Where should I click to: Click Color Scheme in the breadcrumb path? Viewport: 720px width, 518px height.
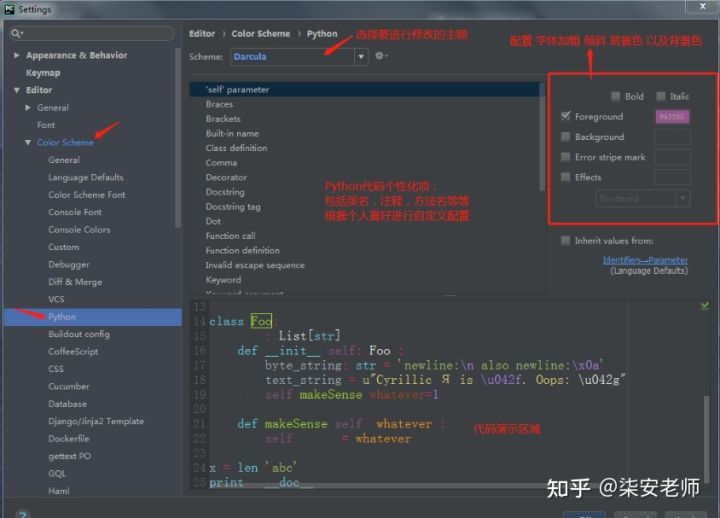pos(260,34)
